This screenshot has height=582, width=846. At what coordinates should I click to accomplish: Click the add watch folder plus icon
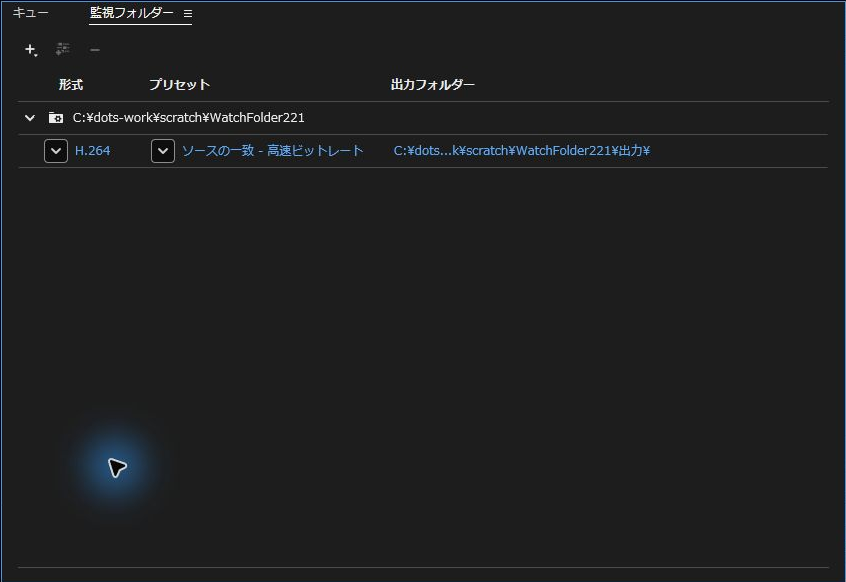31,50
